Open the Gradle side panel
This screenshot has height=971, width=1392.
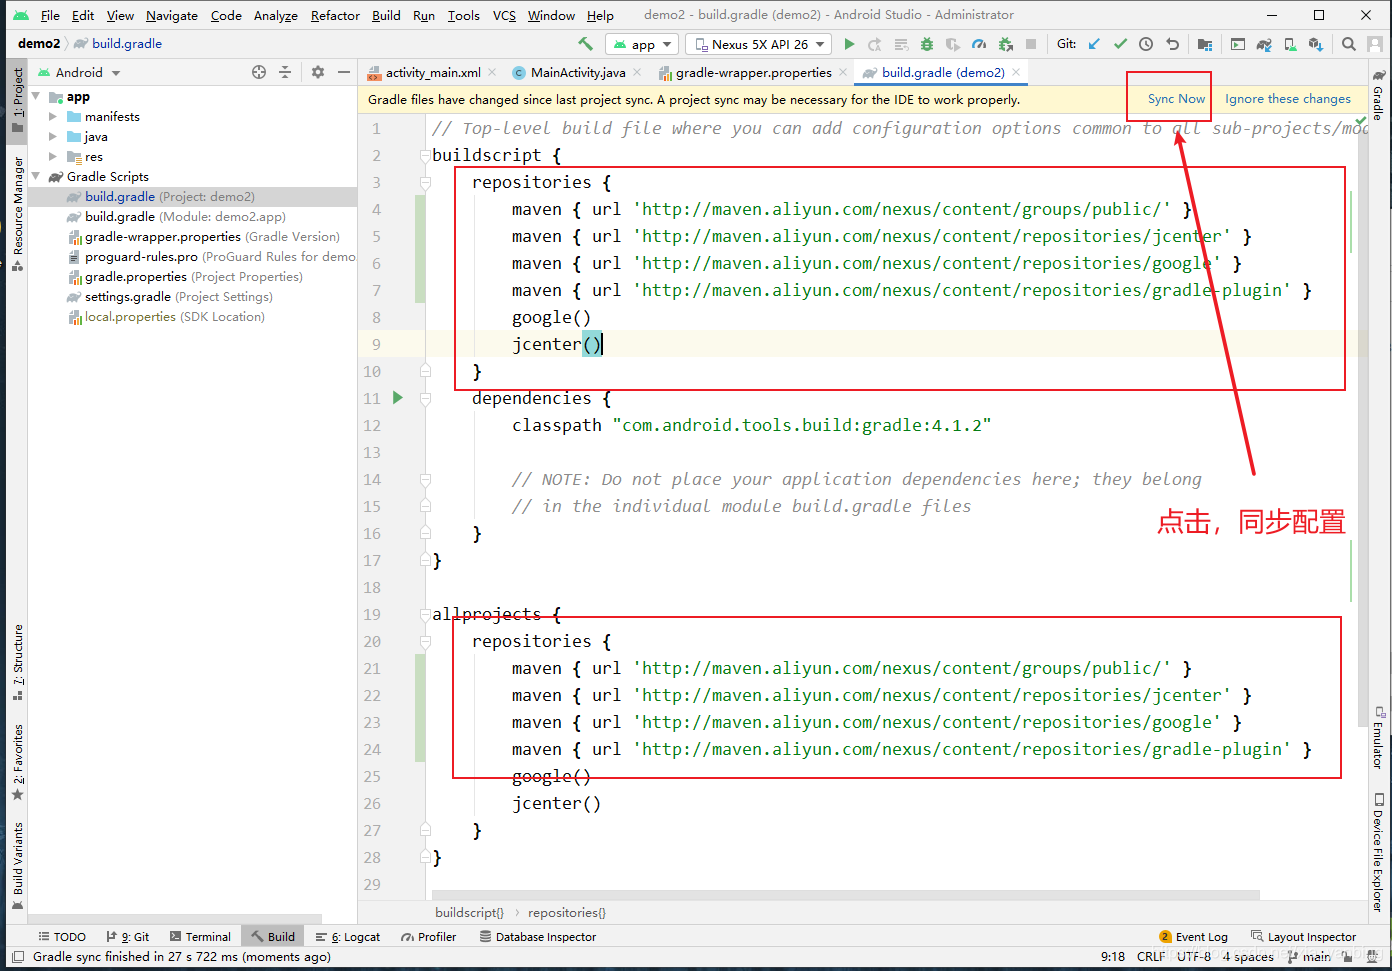tap(1378, 96)
